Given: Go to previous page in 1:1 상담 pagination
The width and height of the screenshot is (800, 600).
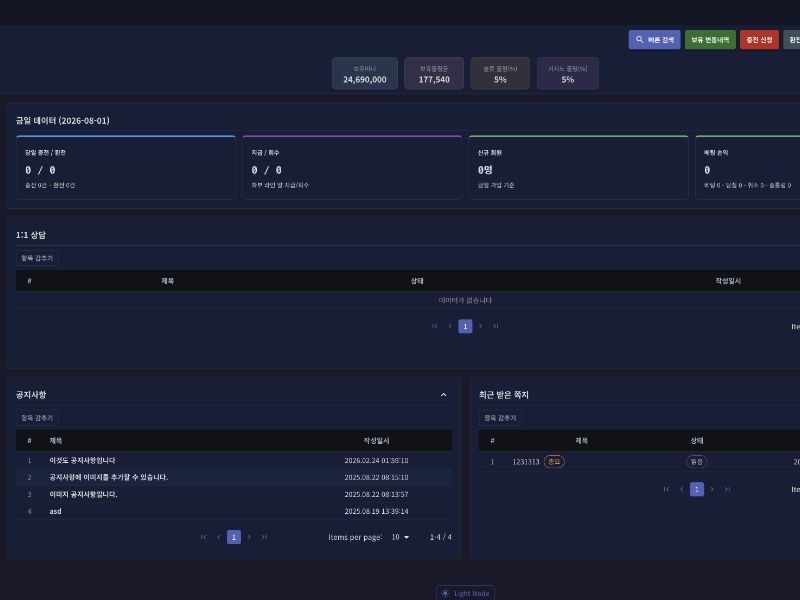Looking at the screenshot, I should [450, 327].
